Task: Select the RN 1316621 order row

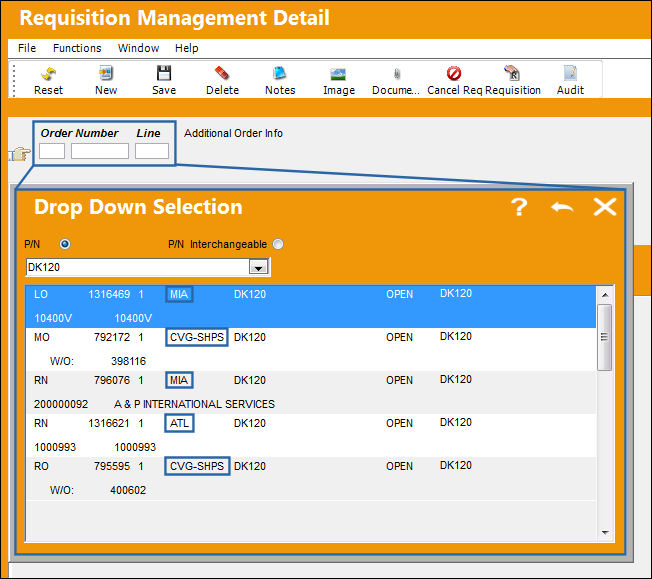Action: (x=311, y=435)
